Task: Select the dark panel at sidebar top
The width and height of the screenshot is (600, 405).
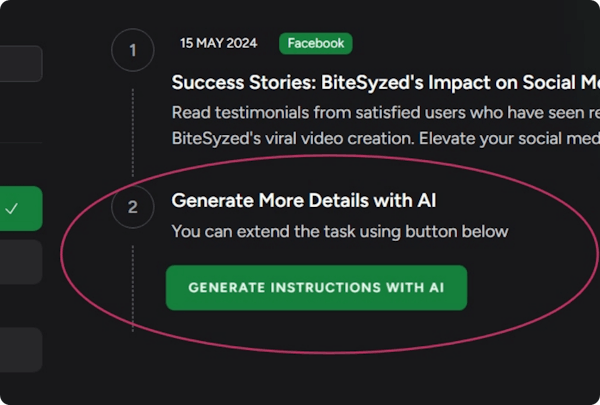Action: (20, 63)
